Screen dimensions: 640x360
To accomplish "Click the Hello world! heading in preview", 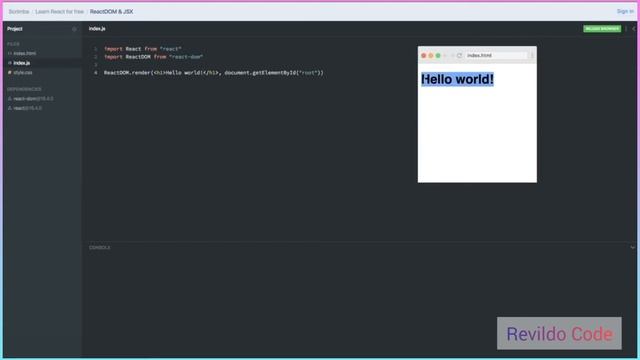I will point(457,79).
